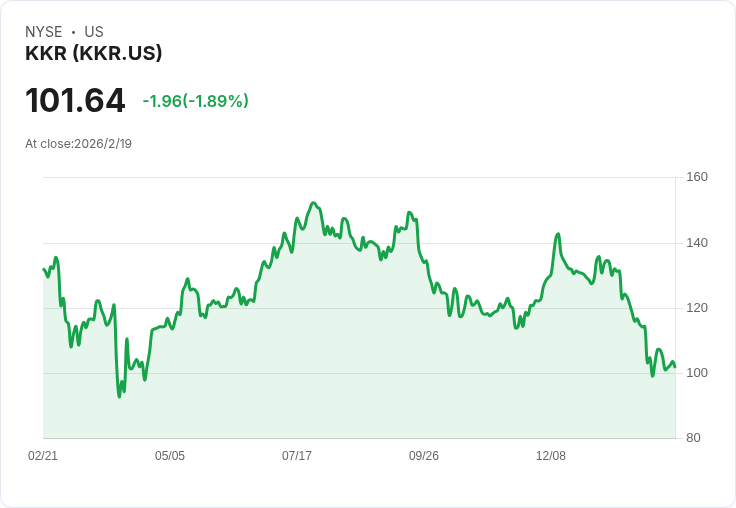Select the 140 price axis label
Viewport: 736px width, 508px height.
[697, 243]
